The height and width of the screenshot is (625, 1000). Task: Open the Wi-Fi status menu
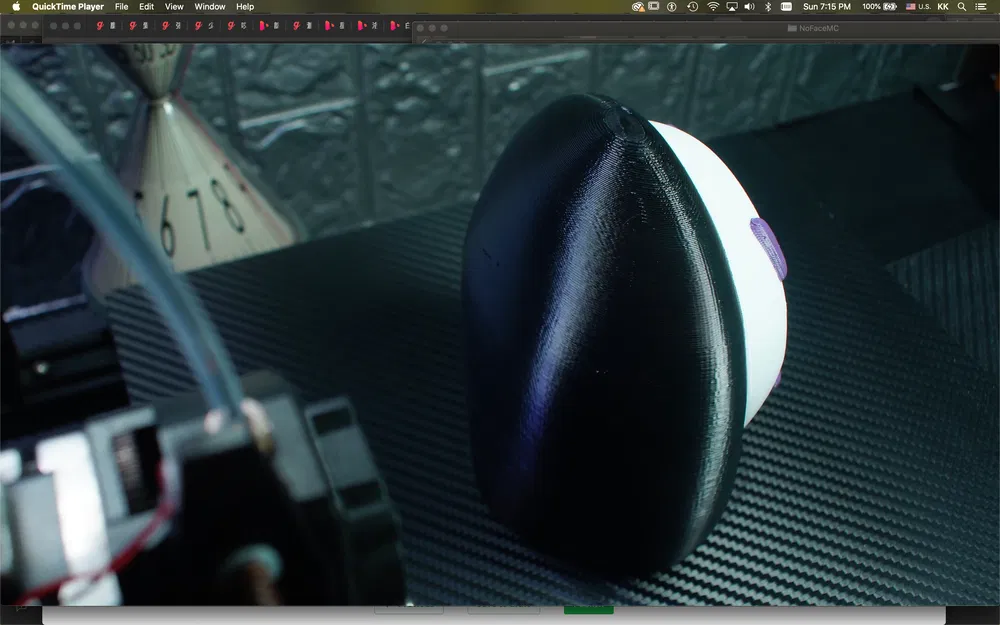click(x=713, y=6)
